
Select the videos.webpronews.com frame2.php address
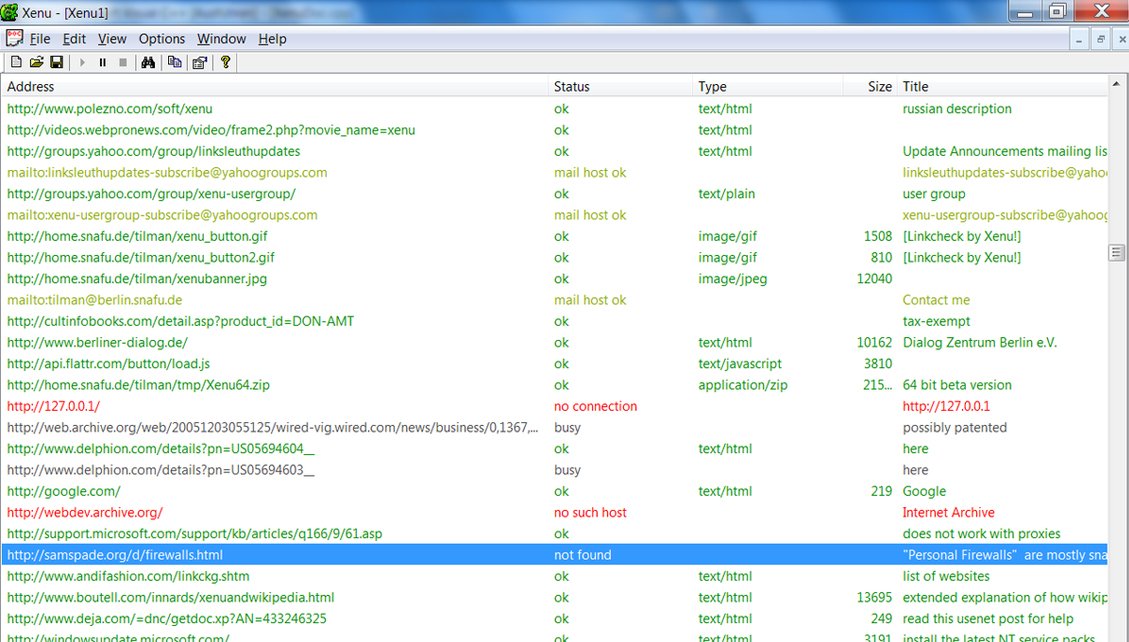click(211, 130)
